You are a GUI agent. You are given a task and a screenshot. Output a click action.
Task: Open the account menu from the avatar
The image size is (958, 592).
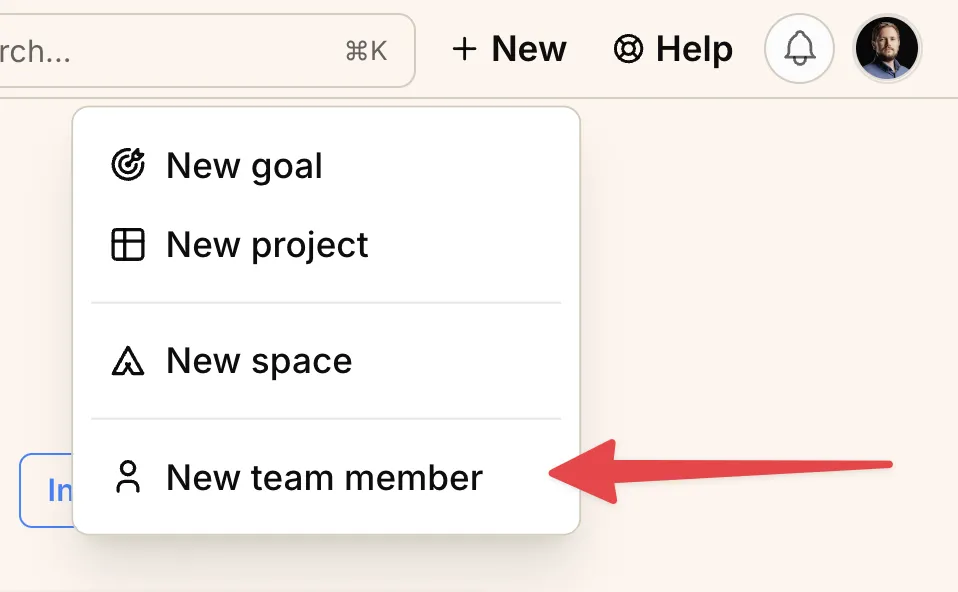[886, 48]
